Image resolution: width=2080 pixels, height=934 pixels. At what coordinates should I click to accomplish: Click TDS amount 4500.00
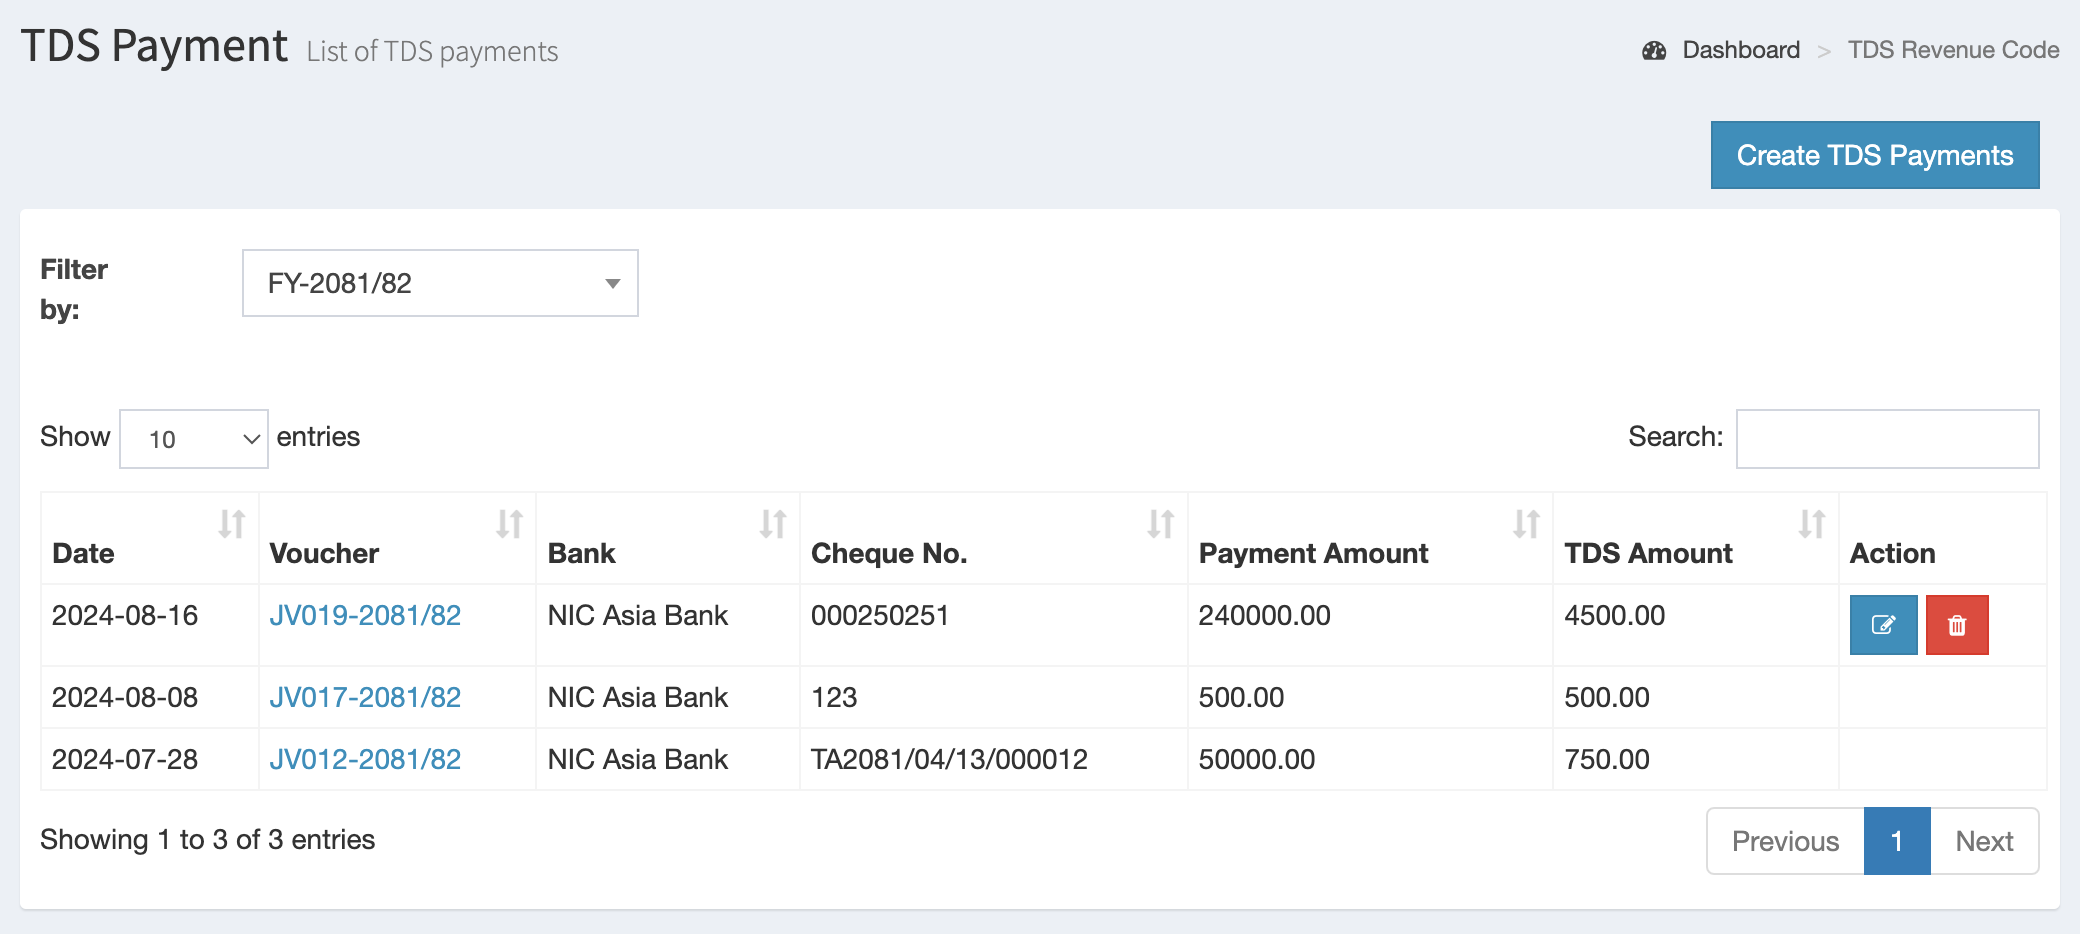pos(1614,615)
